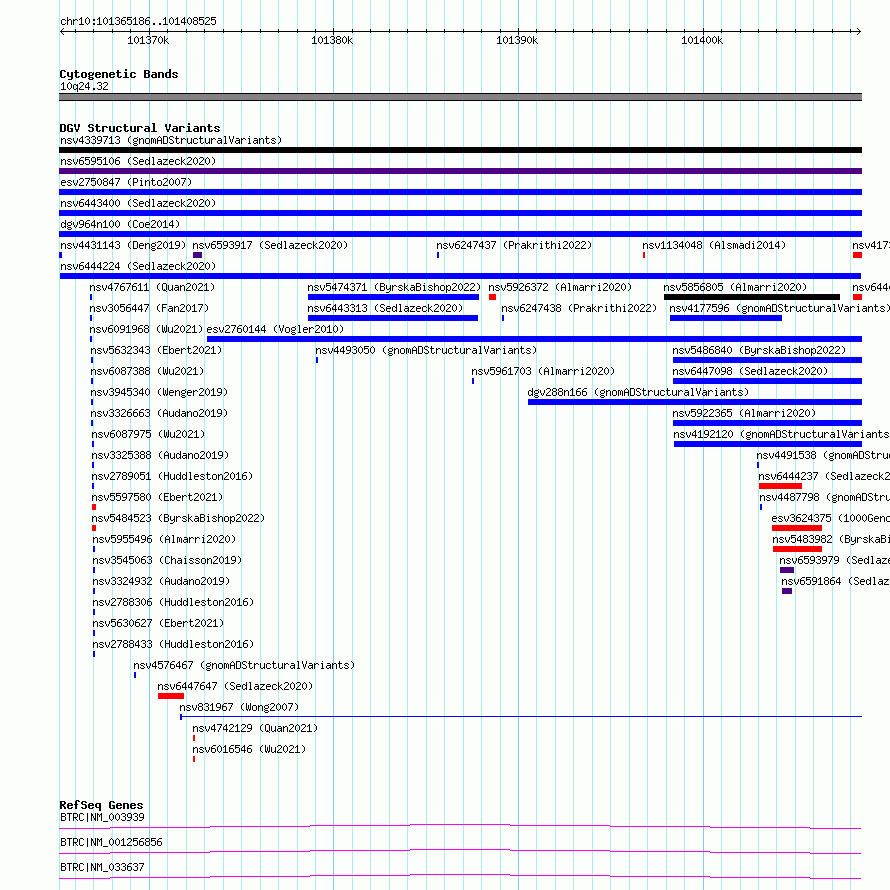This screenshot has height=890, width=890.
Task: Click the nsv4339713 gnomADStructuralVariants label
Action: pyautogui.click(x=171, y=140)
